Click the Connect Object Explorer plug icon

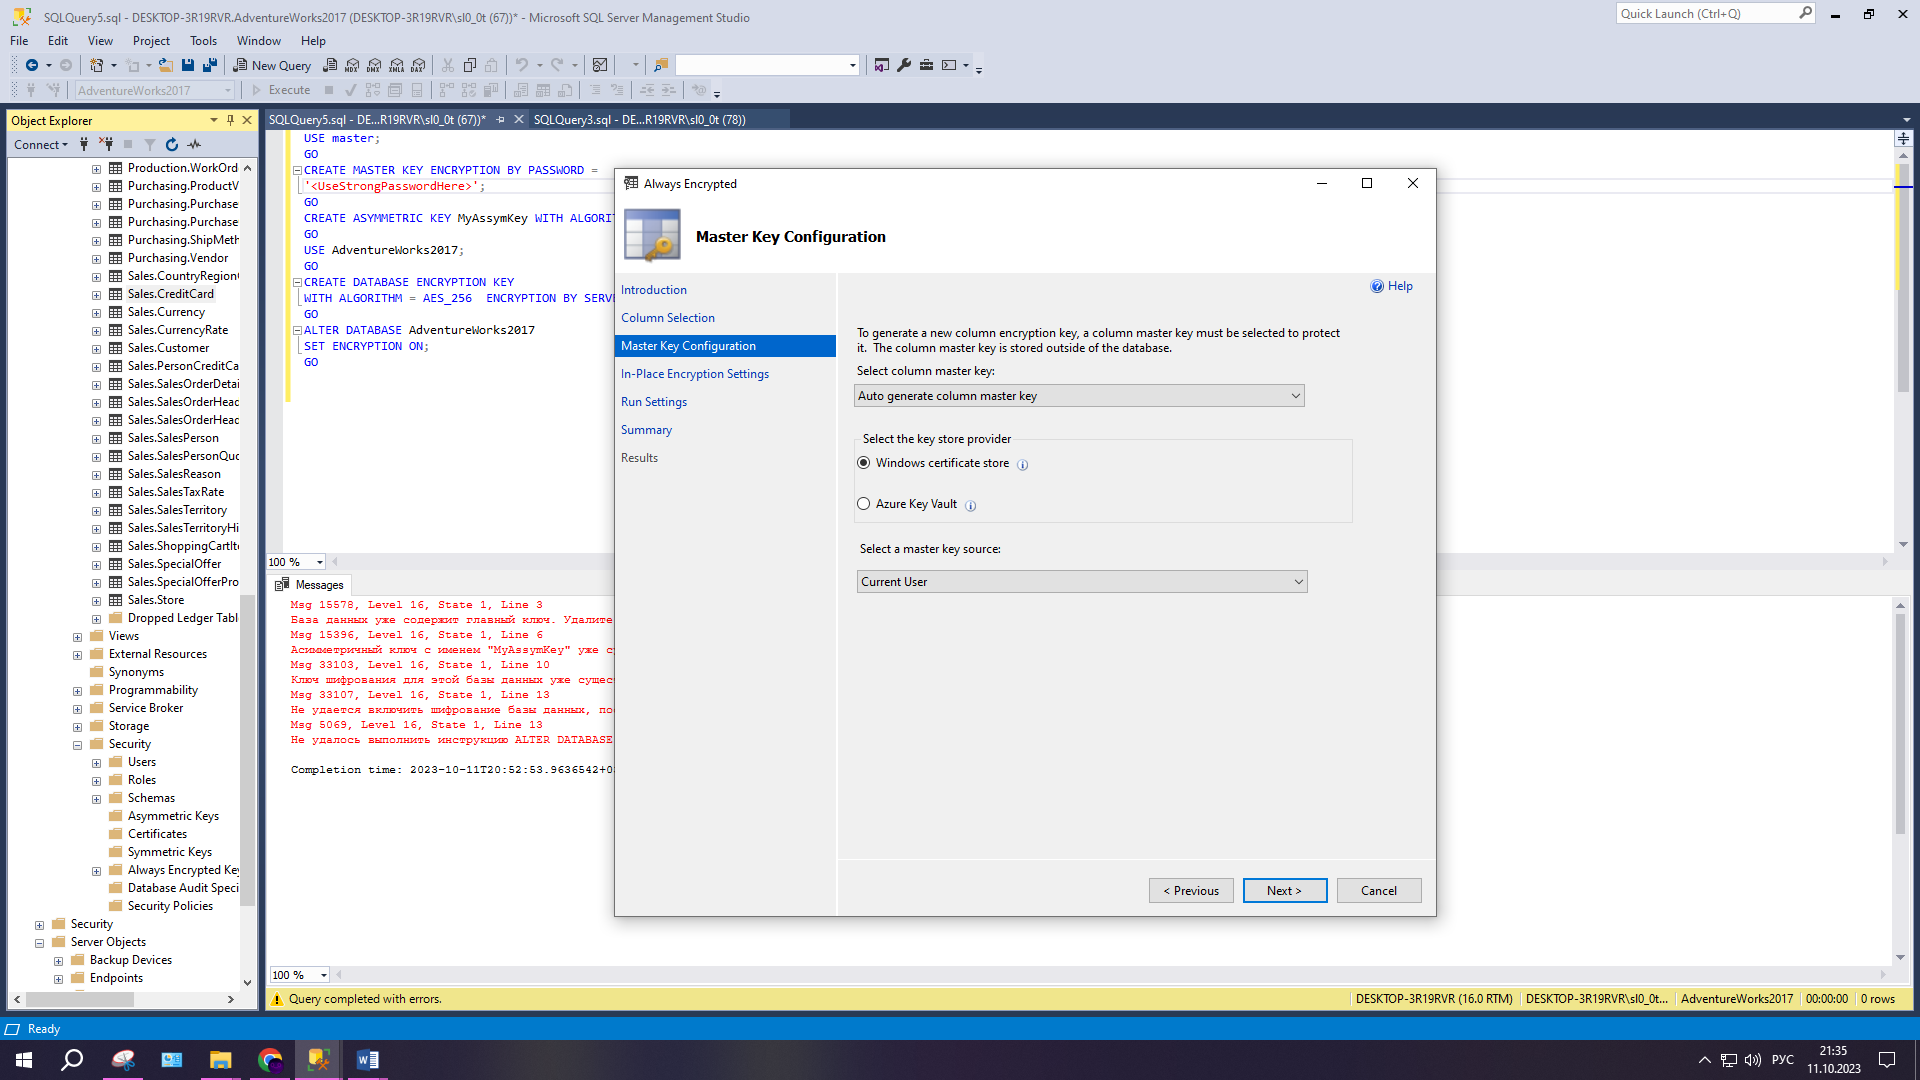pyautogui.click(x=84, y=144)
